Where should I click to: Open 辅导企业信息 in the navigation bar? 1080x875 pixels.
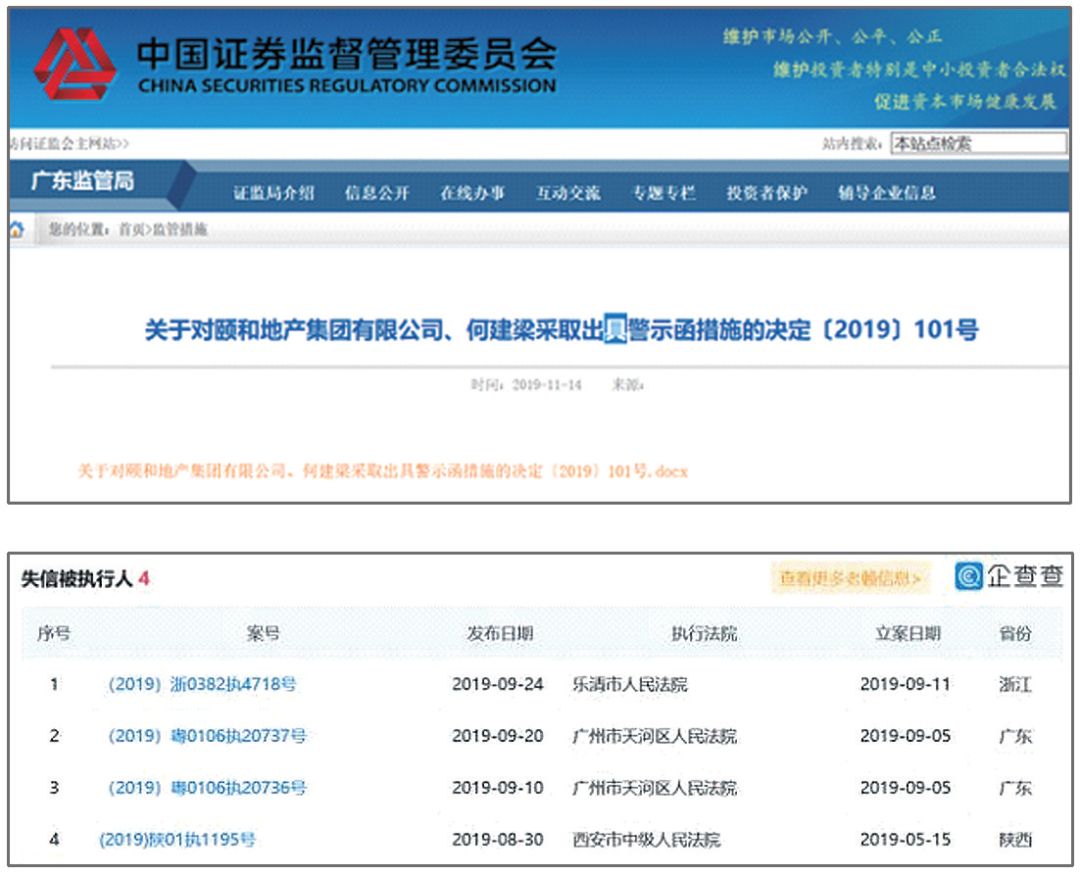tap(886, 193)
